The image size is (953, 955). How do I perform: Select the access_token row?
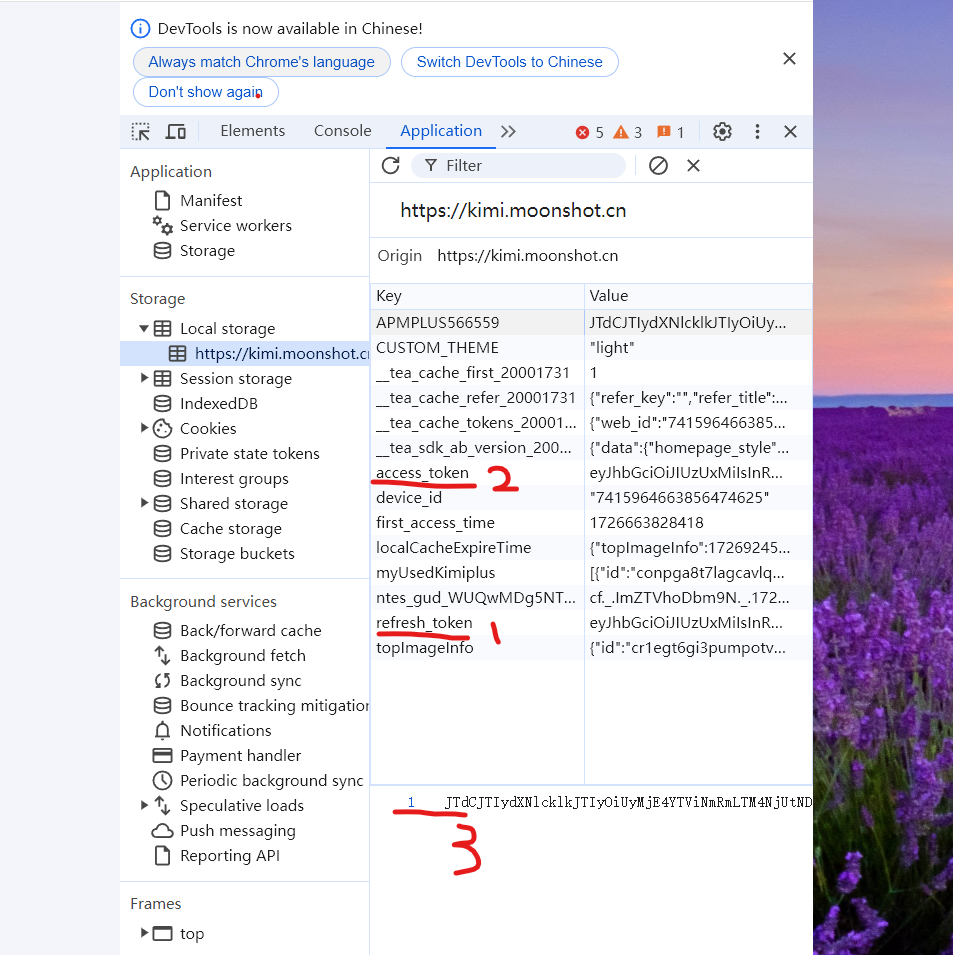pos(422,473)
